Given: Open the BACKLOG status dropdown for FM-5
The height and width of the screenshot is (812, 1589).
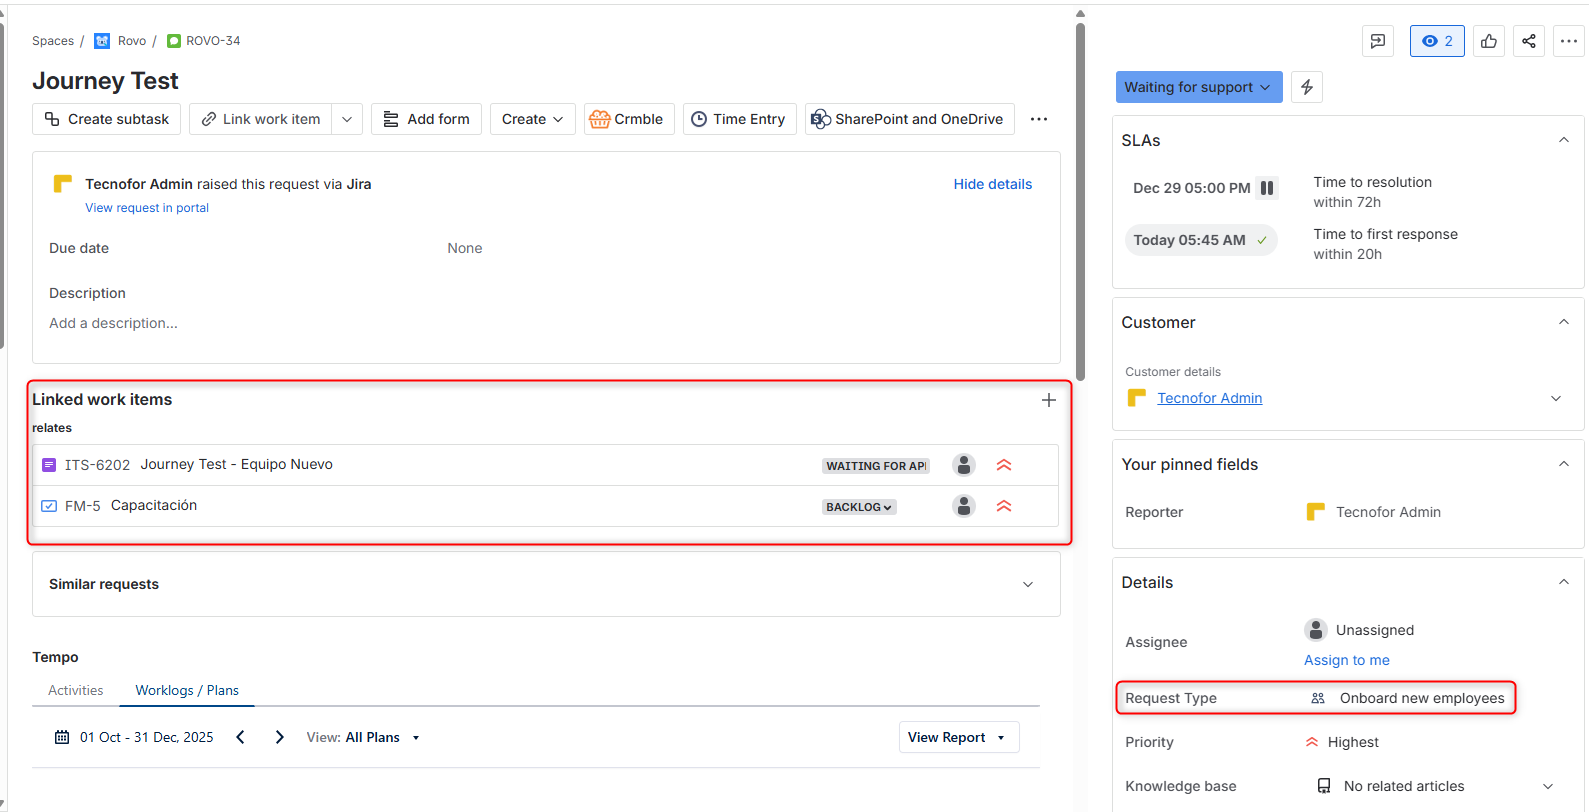Looking at the screenshot, I should click(x=858, y=507).
